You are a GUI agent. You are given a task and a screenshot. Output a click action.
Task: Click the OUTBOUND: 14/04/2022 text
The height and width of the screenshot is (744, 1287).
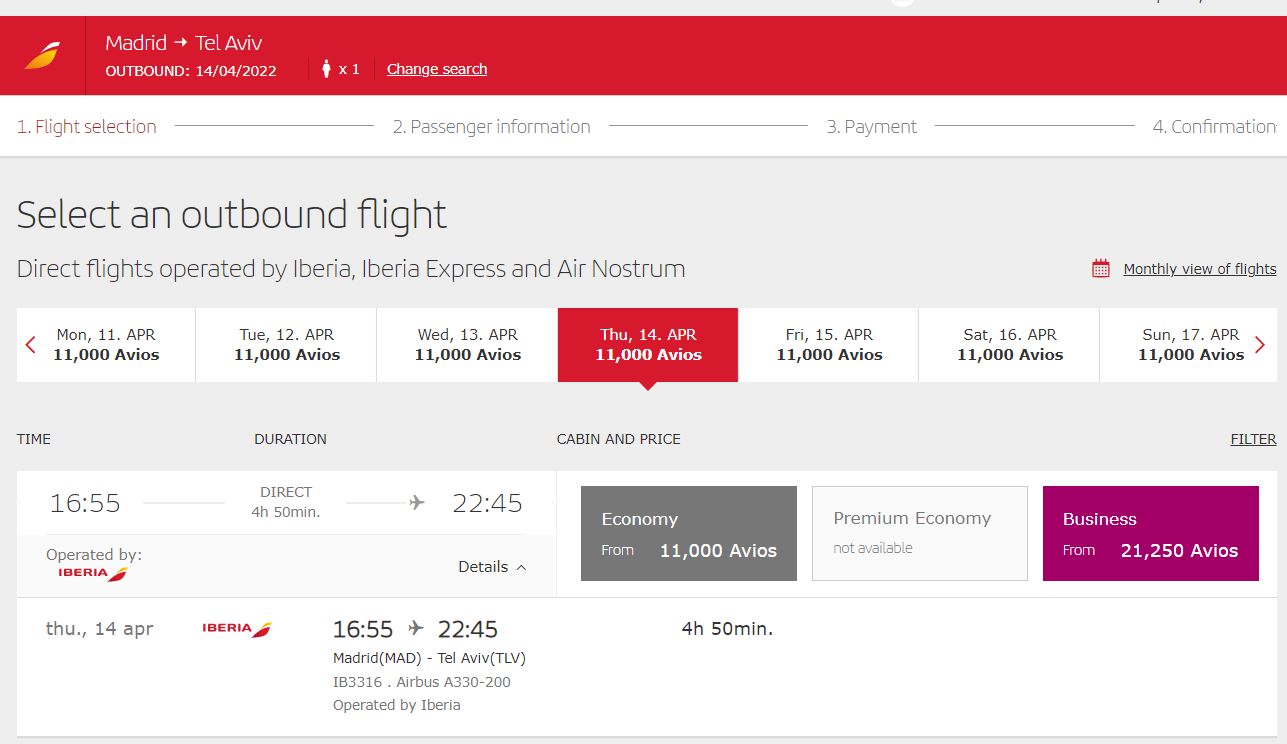pos(191,71)
